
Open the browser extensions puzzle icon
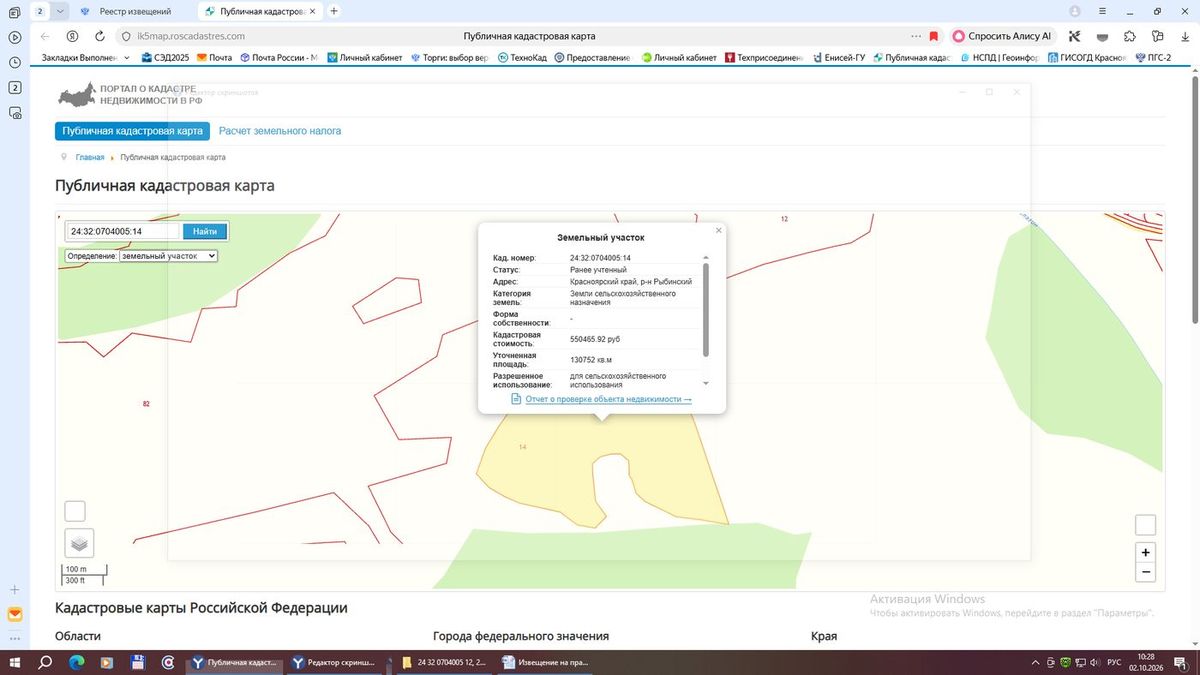[1129, 36]
